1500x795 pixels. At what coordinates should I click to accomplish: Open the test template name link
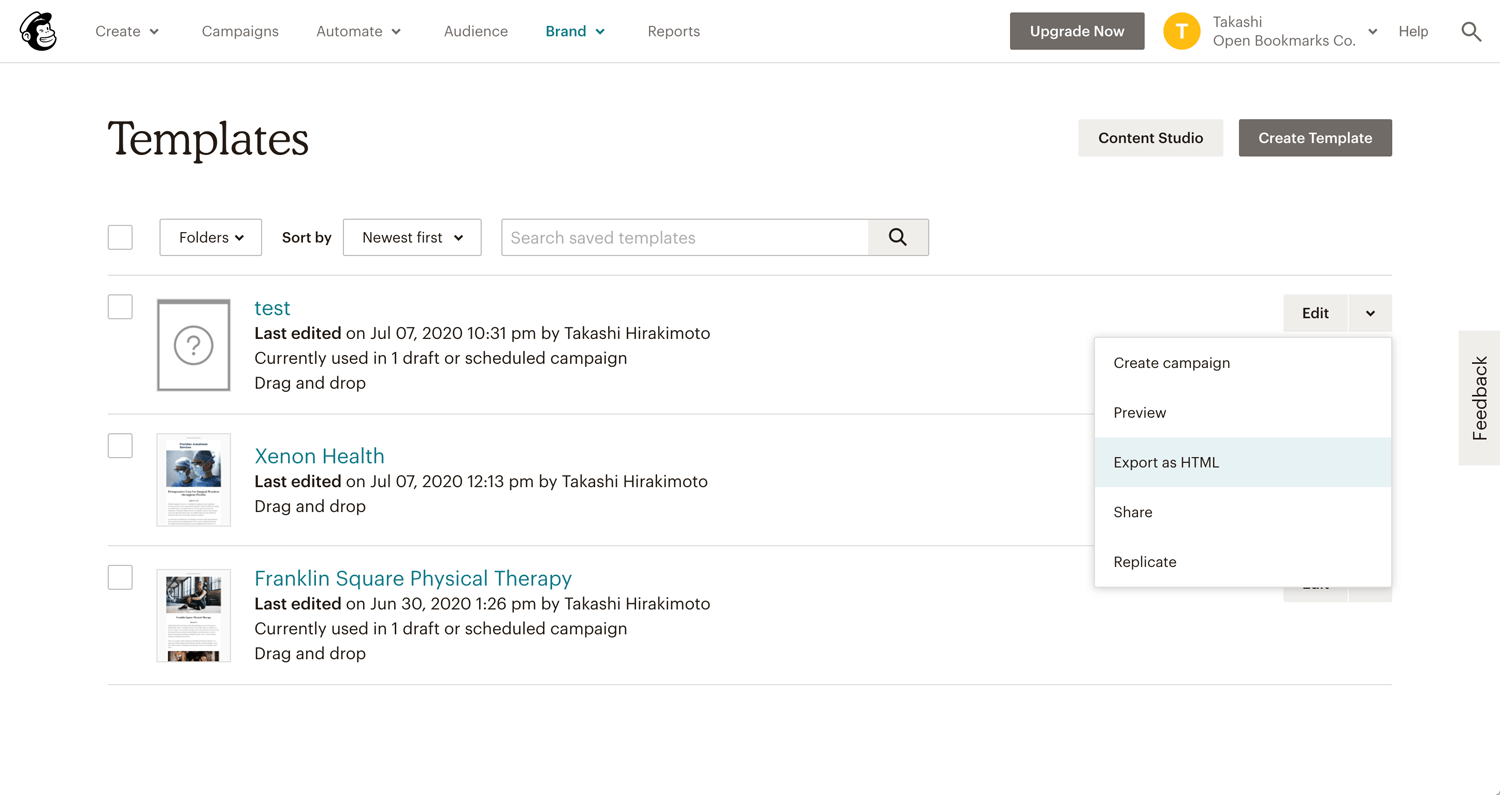(272, 308)
